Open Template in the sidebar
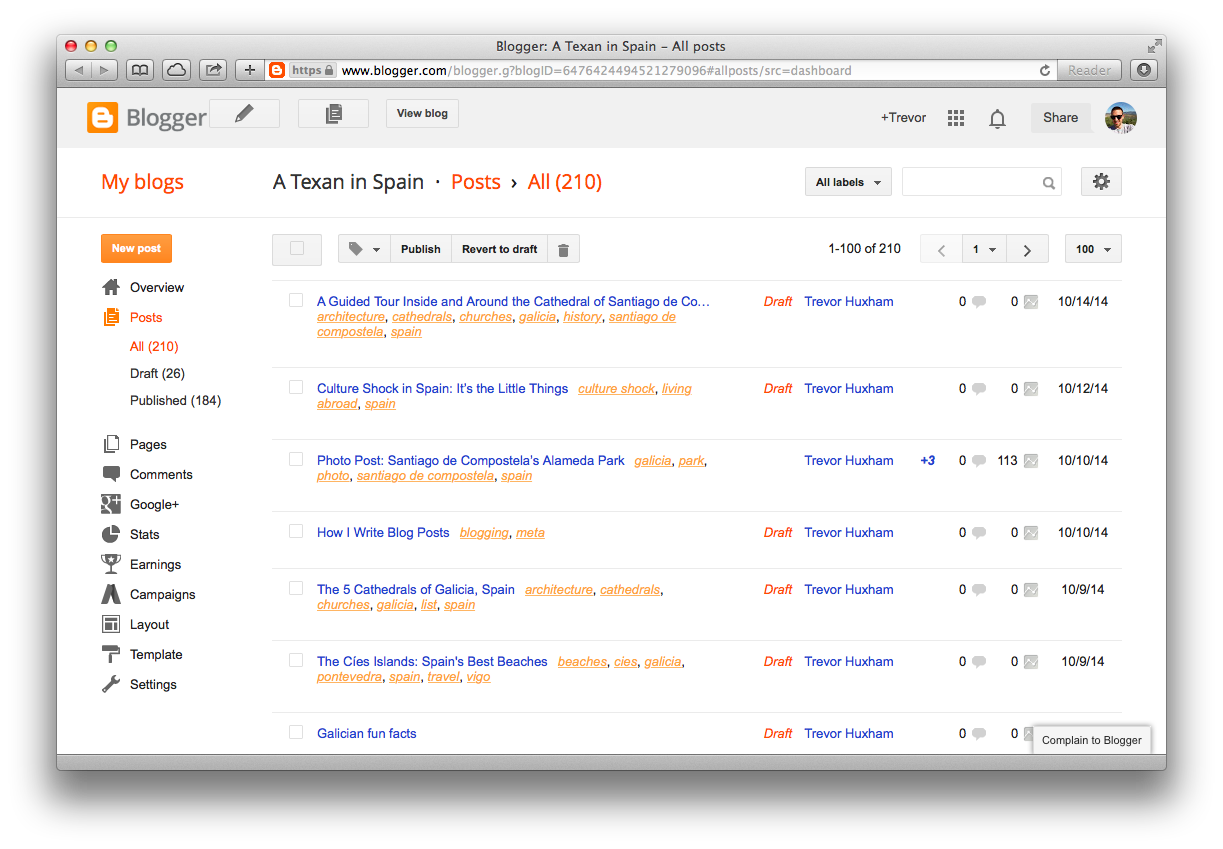 coord(156,654)
